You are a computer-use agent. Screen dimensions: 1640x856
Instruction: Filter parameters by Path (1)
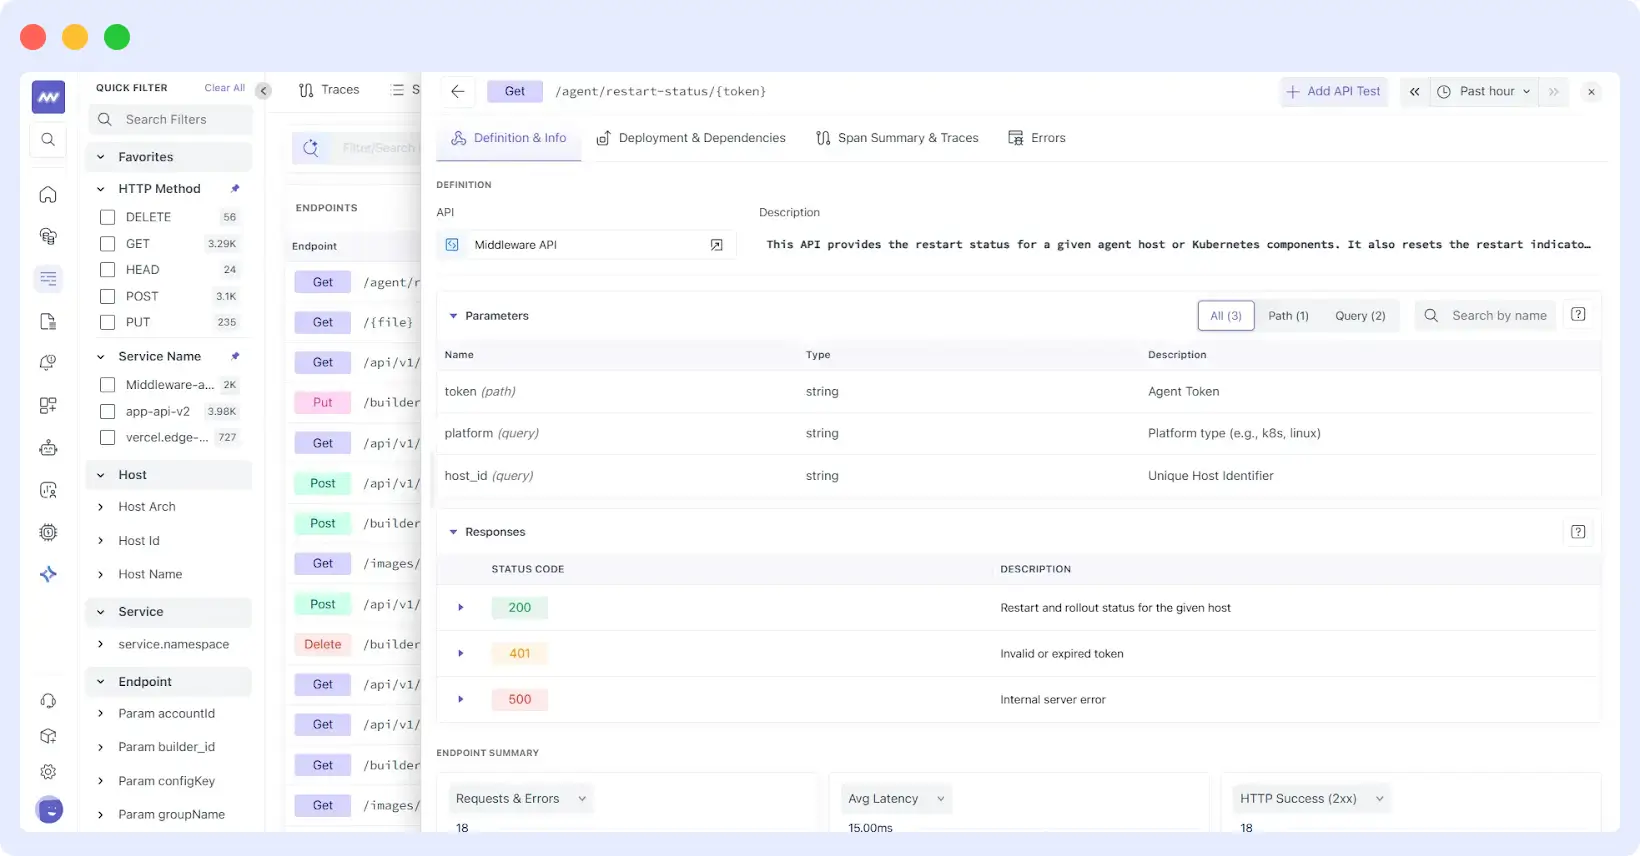[1288, 316]
